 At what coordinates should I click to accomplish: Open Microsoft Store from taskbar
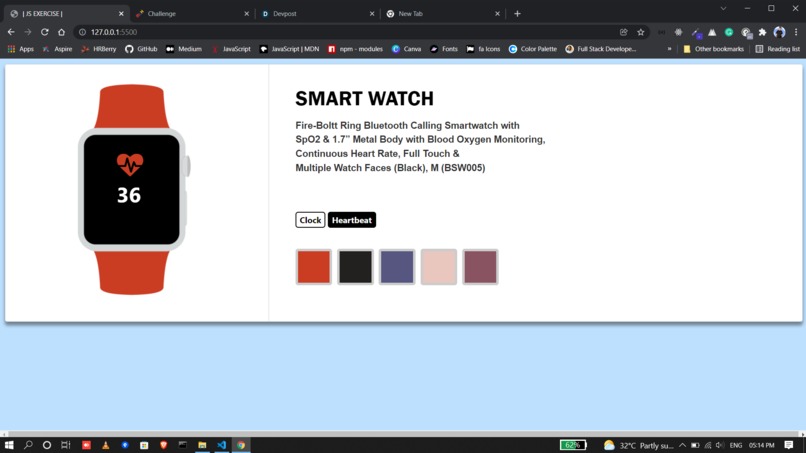tap(144, 445)
